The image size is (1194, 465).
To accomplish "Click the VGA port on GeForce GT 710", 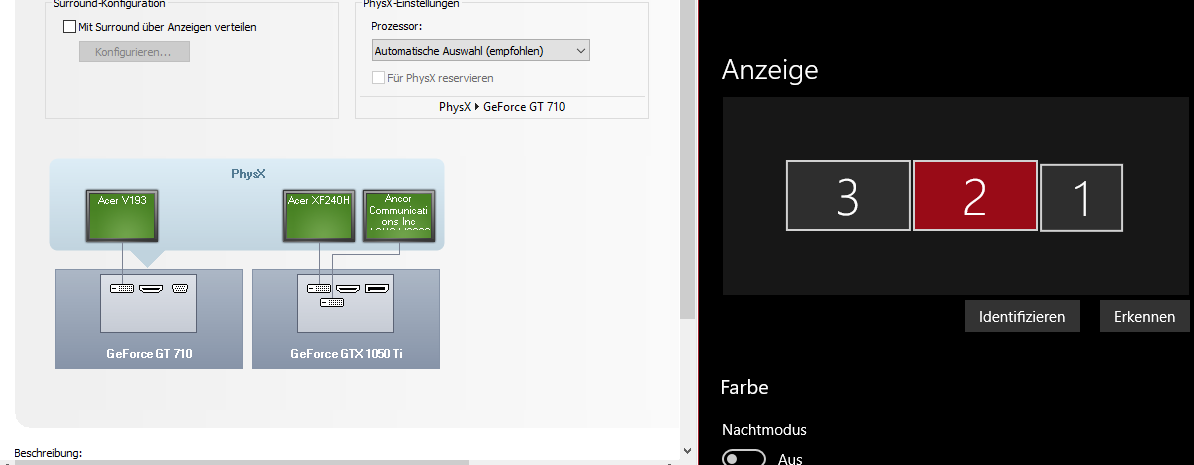I will (x=180, y=288).
